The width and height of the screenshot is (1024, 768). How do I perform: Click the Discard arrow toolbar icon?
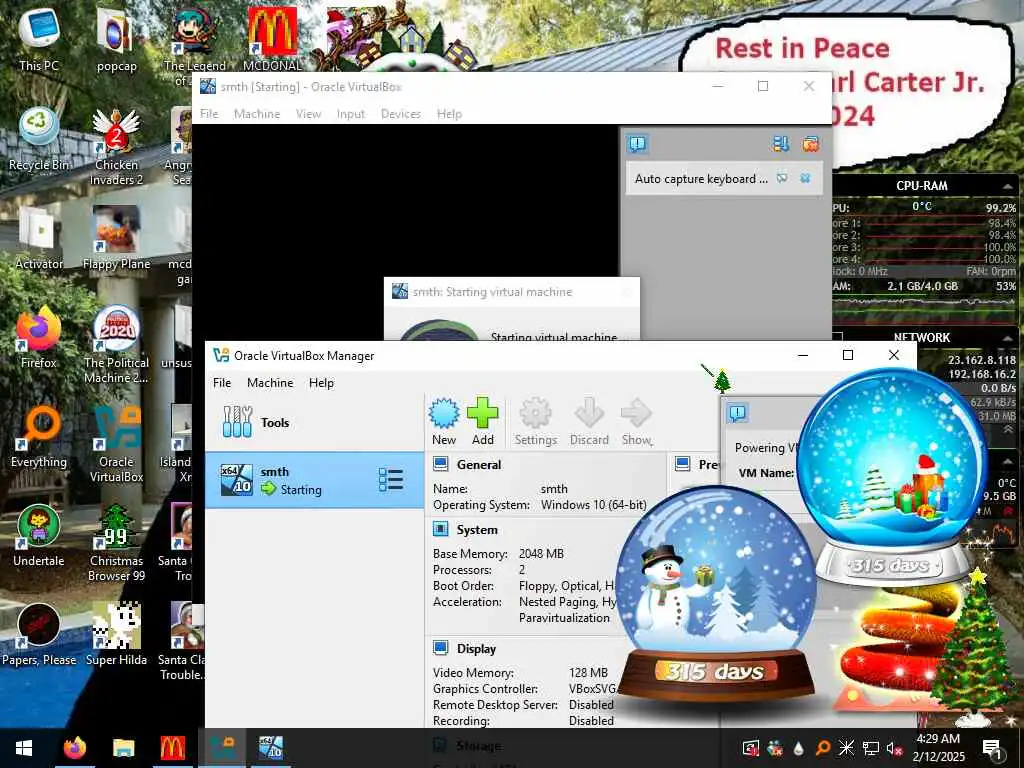pos(589,422)
